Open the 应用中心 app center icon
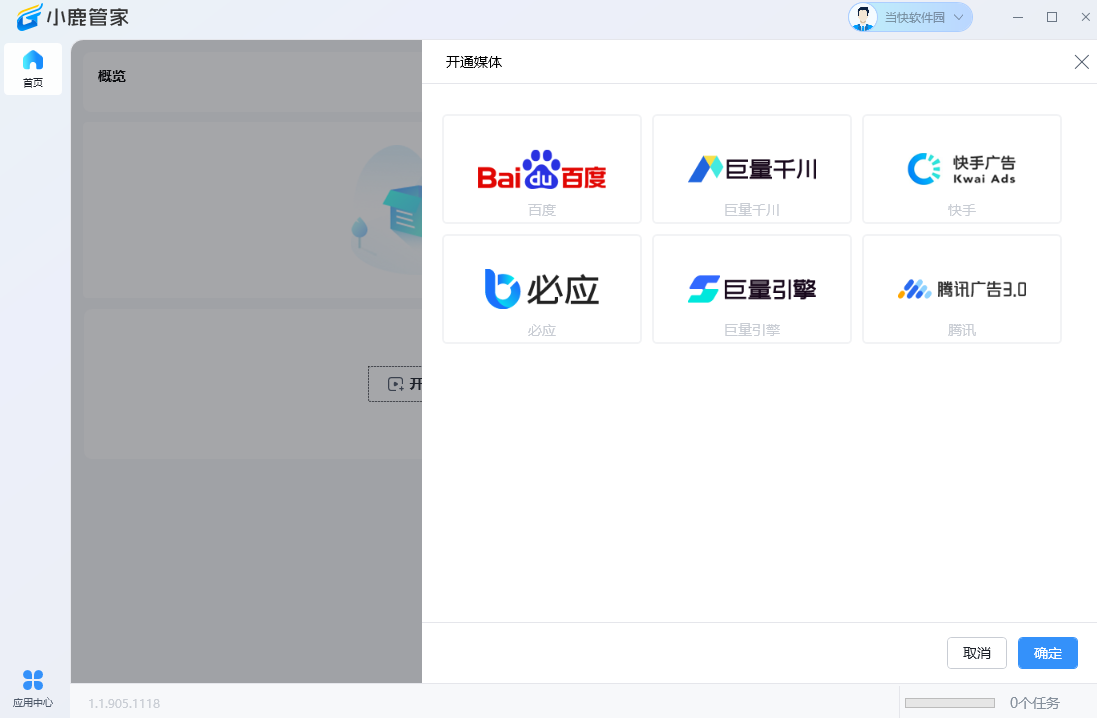Image resolution: width=1097 pixels, height=718 pixels. (33, 689)
